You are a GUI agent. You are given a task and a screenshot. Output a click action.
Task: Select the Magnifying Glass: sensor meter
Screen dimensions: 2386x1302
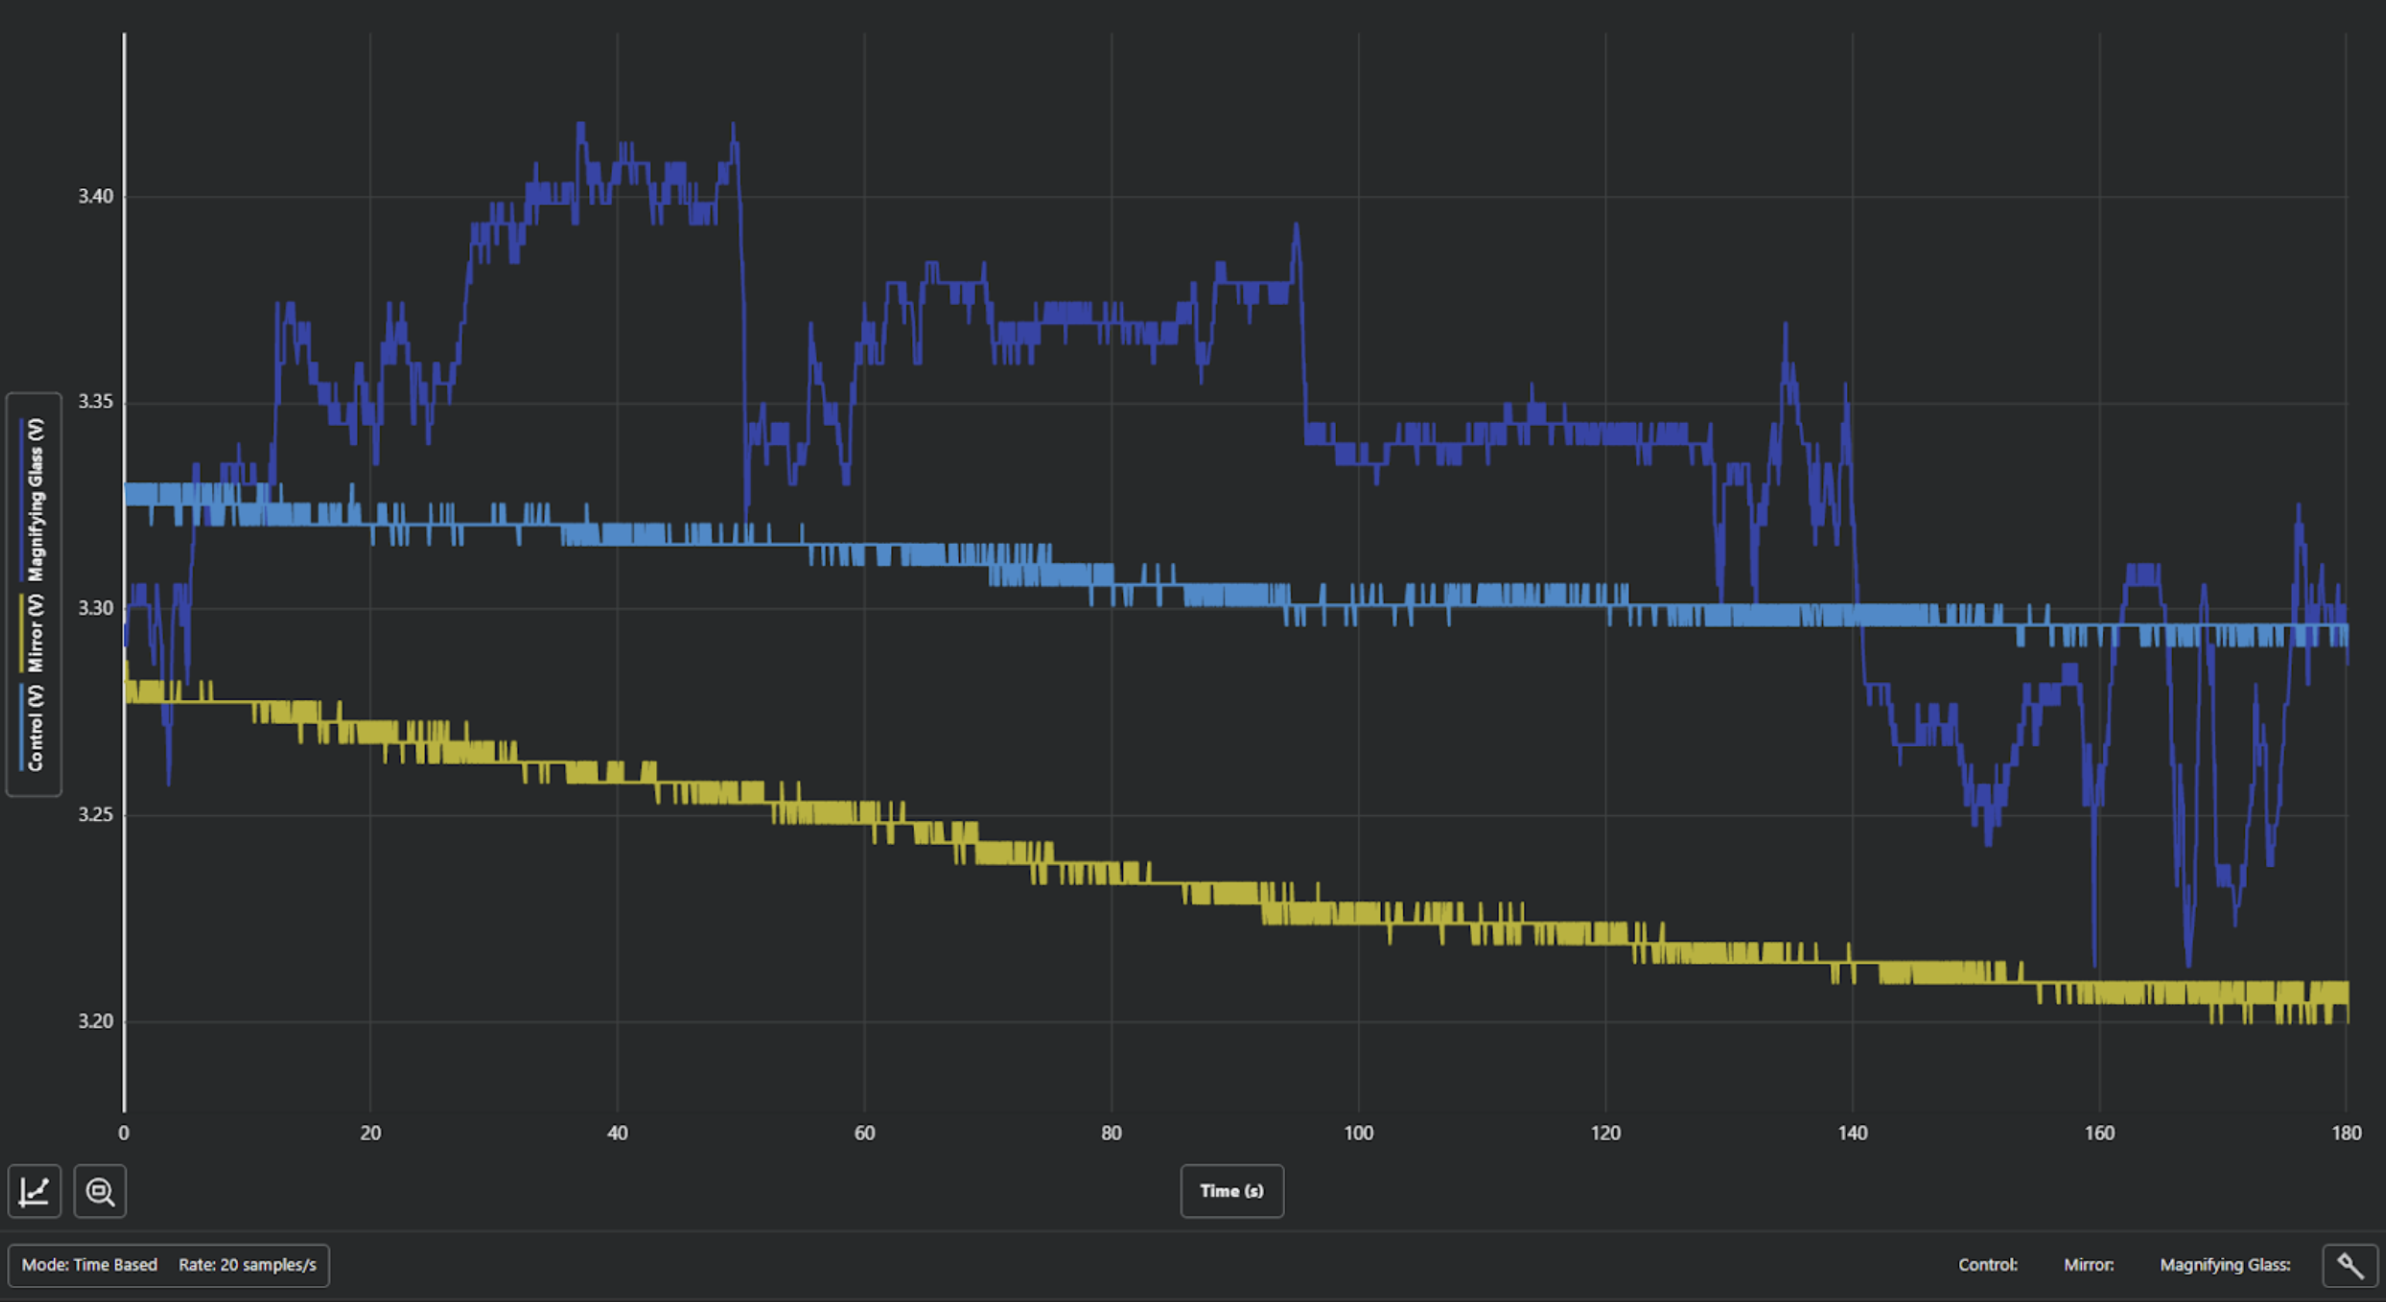2225,1265
